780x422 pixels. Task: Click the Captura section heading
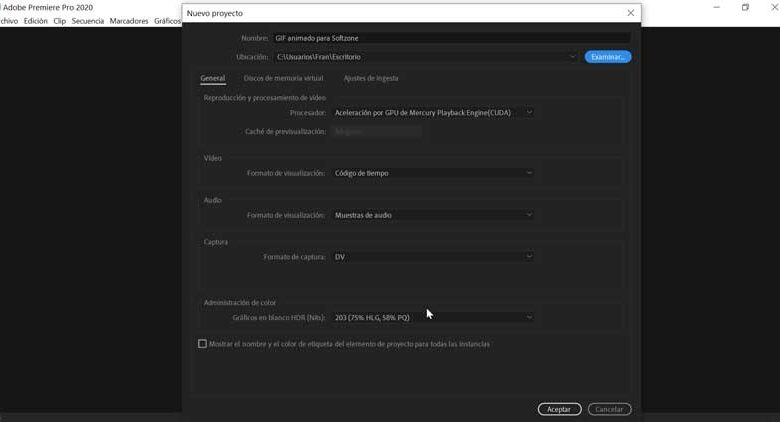tap(215, 242)
